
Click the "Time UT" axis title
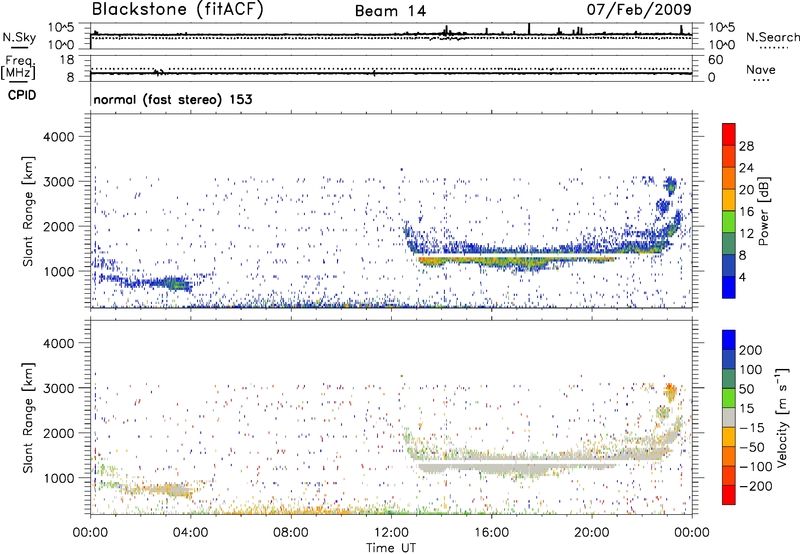point(391,548)
